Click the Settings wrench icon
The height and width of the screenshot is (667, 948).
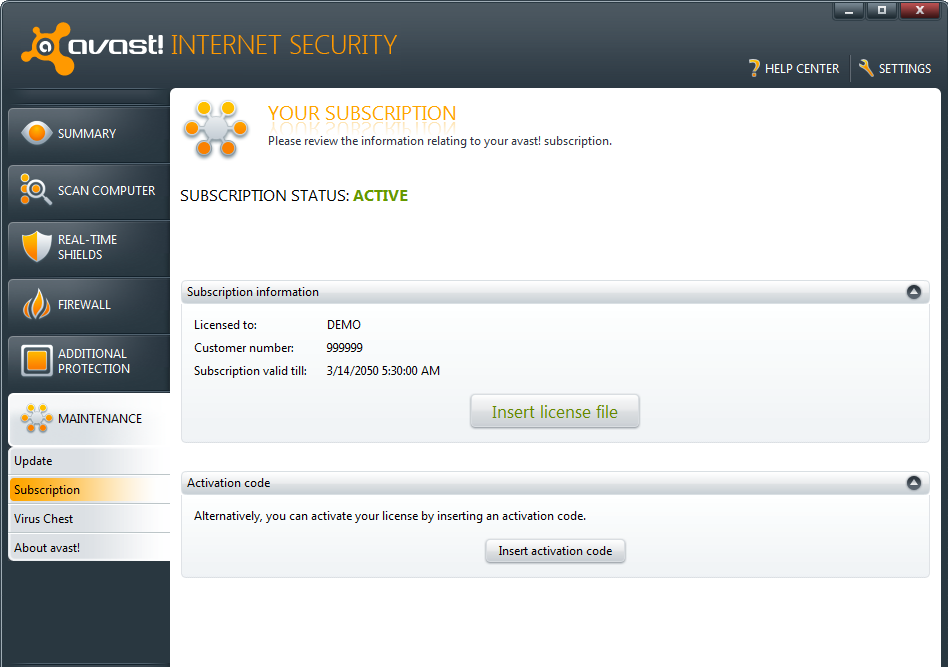tap(866, 68)
